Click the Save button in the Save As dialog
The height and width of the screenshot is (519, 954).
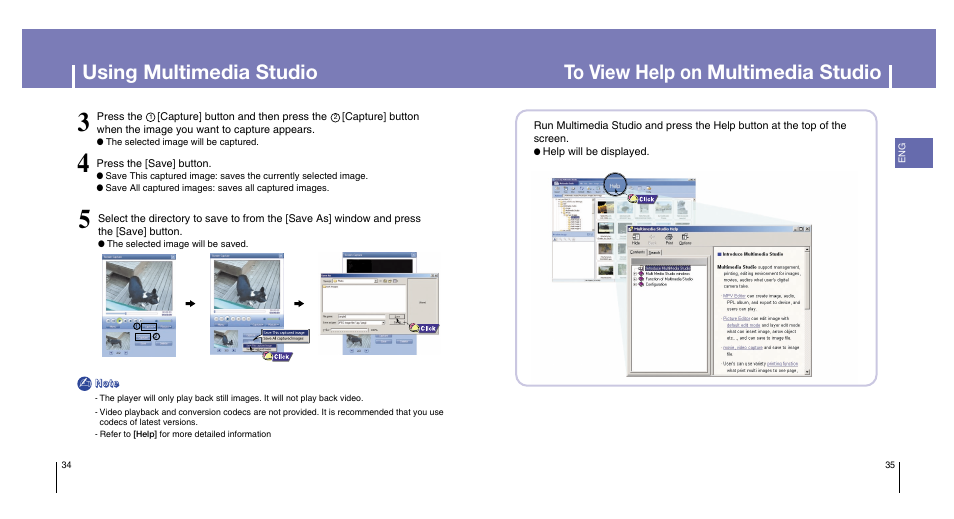click(397, 316)
